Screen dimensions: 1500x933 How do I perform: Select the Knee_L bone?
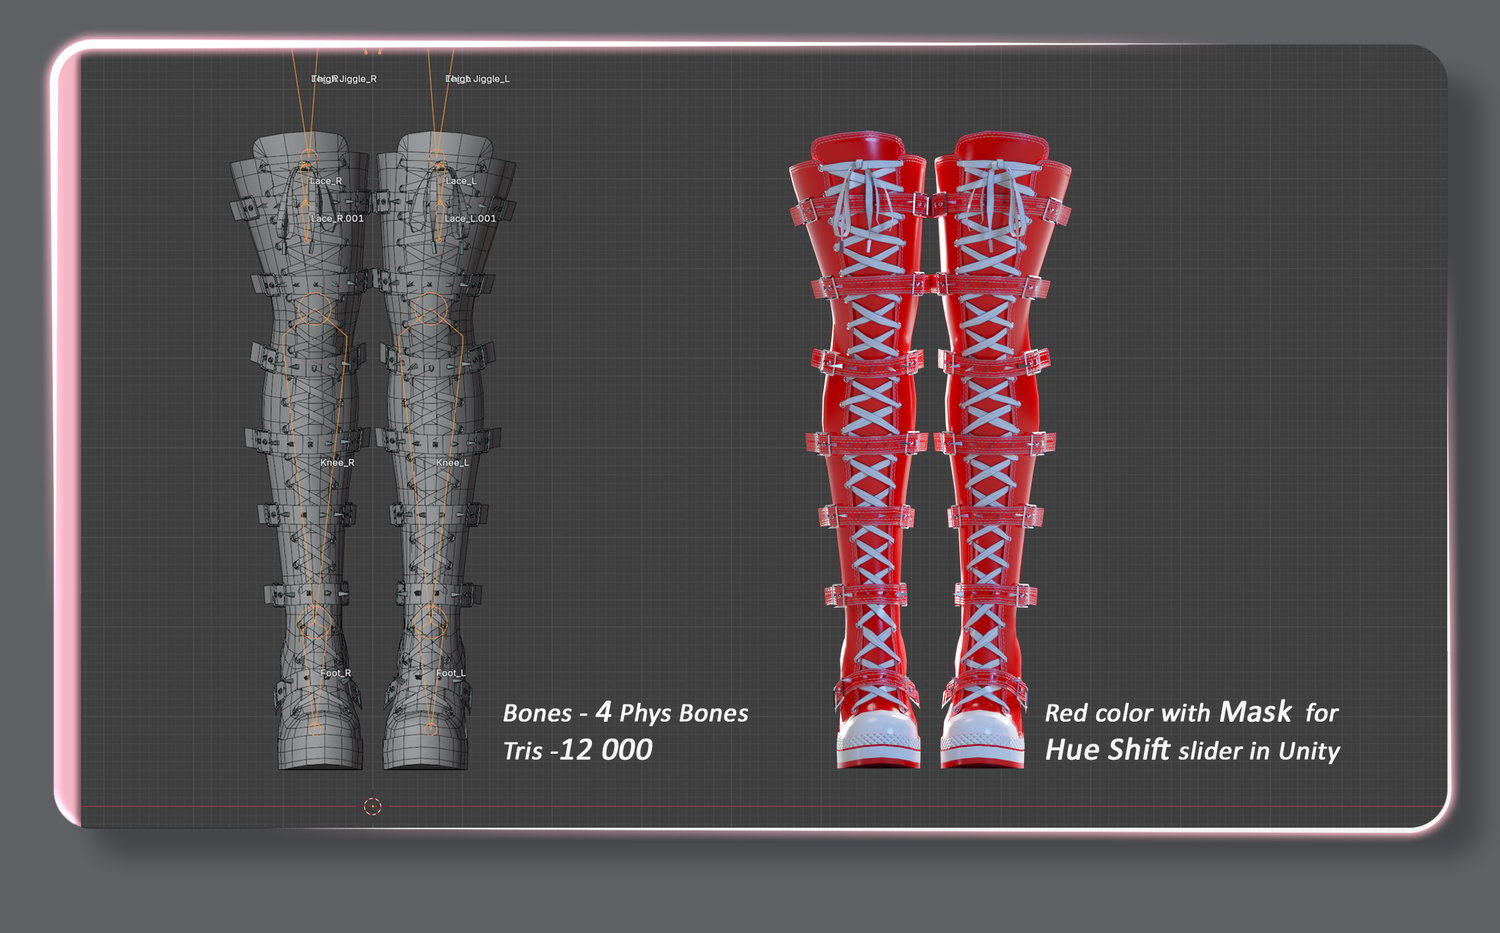[453, 462]
